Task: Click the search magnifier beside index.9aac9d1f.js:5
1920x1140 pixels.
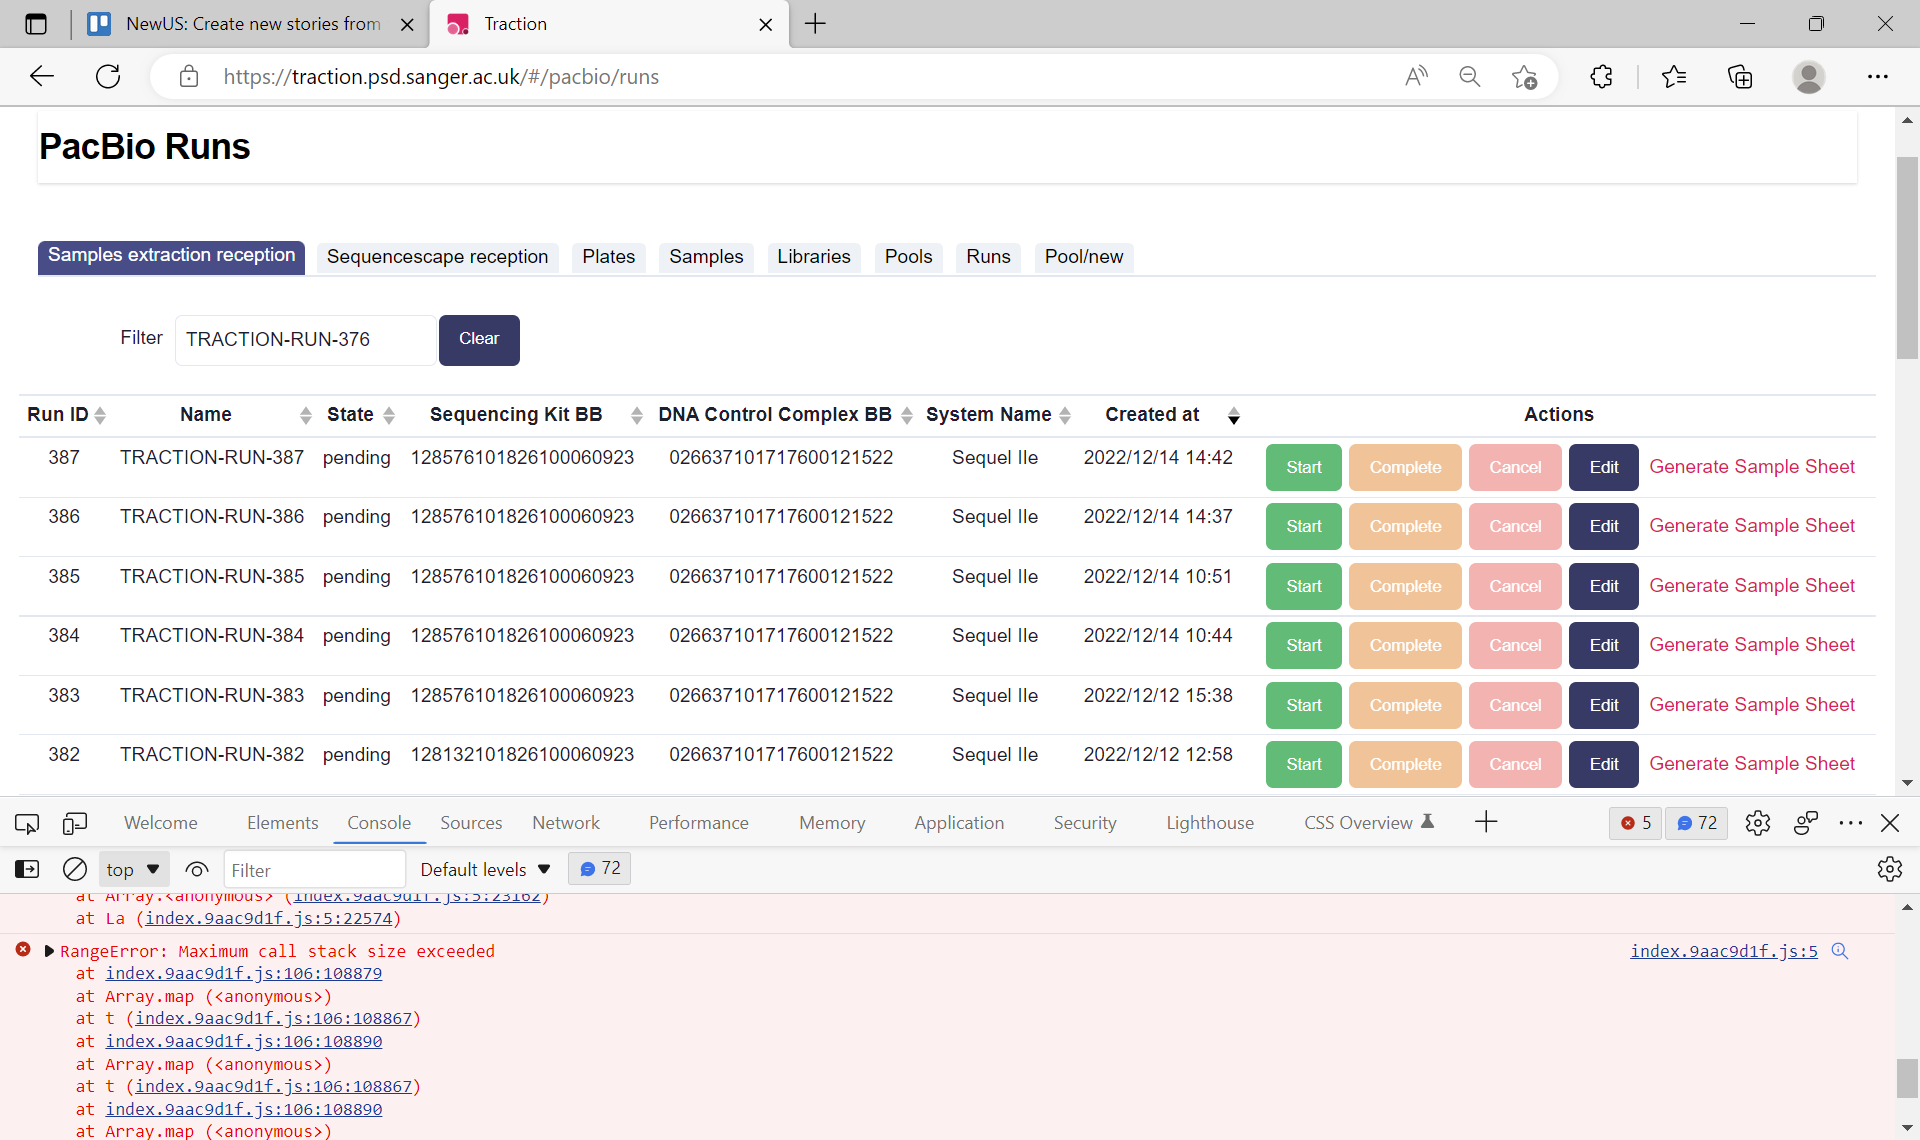Action: click(x=1840, y=951)
